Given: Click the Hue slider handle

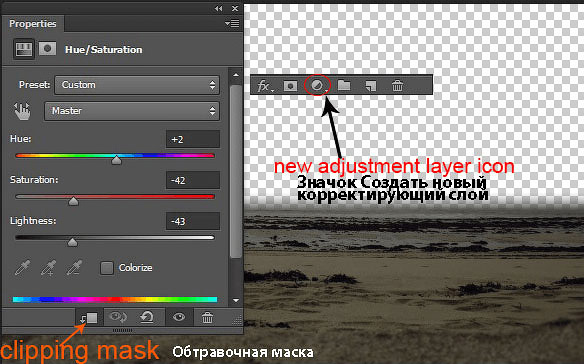Looking at the screenshot, I should (117, 160).
